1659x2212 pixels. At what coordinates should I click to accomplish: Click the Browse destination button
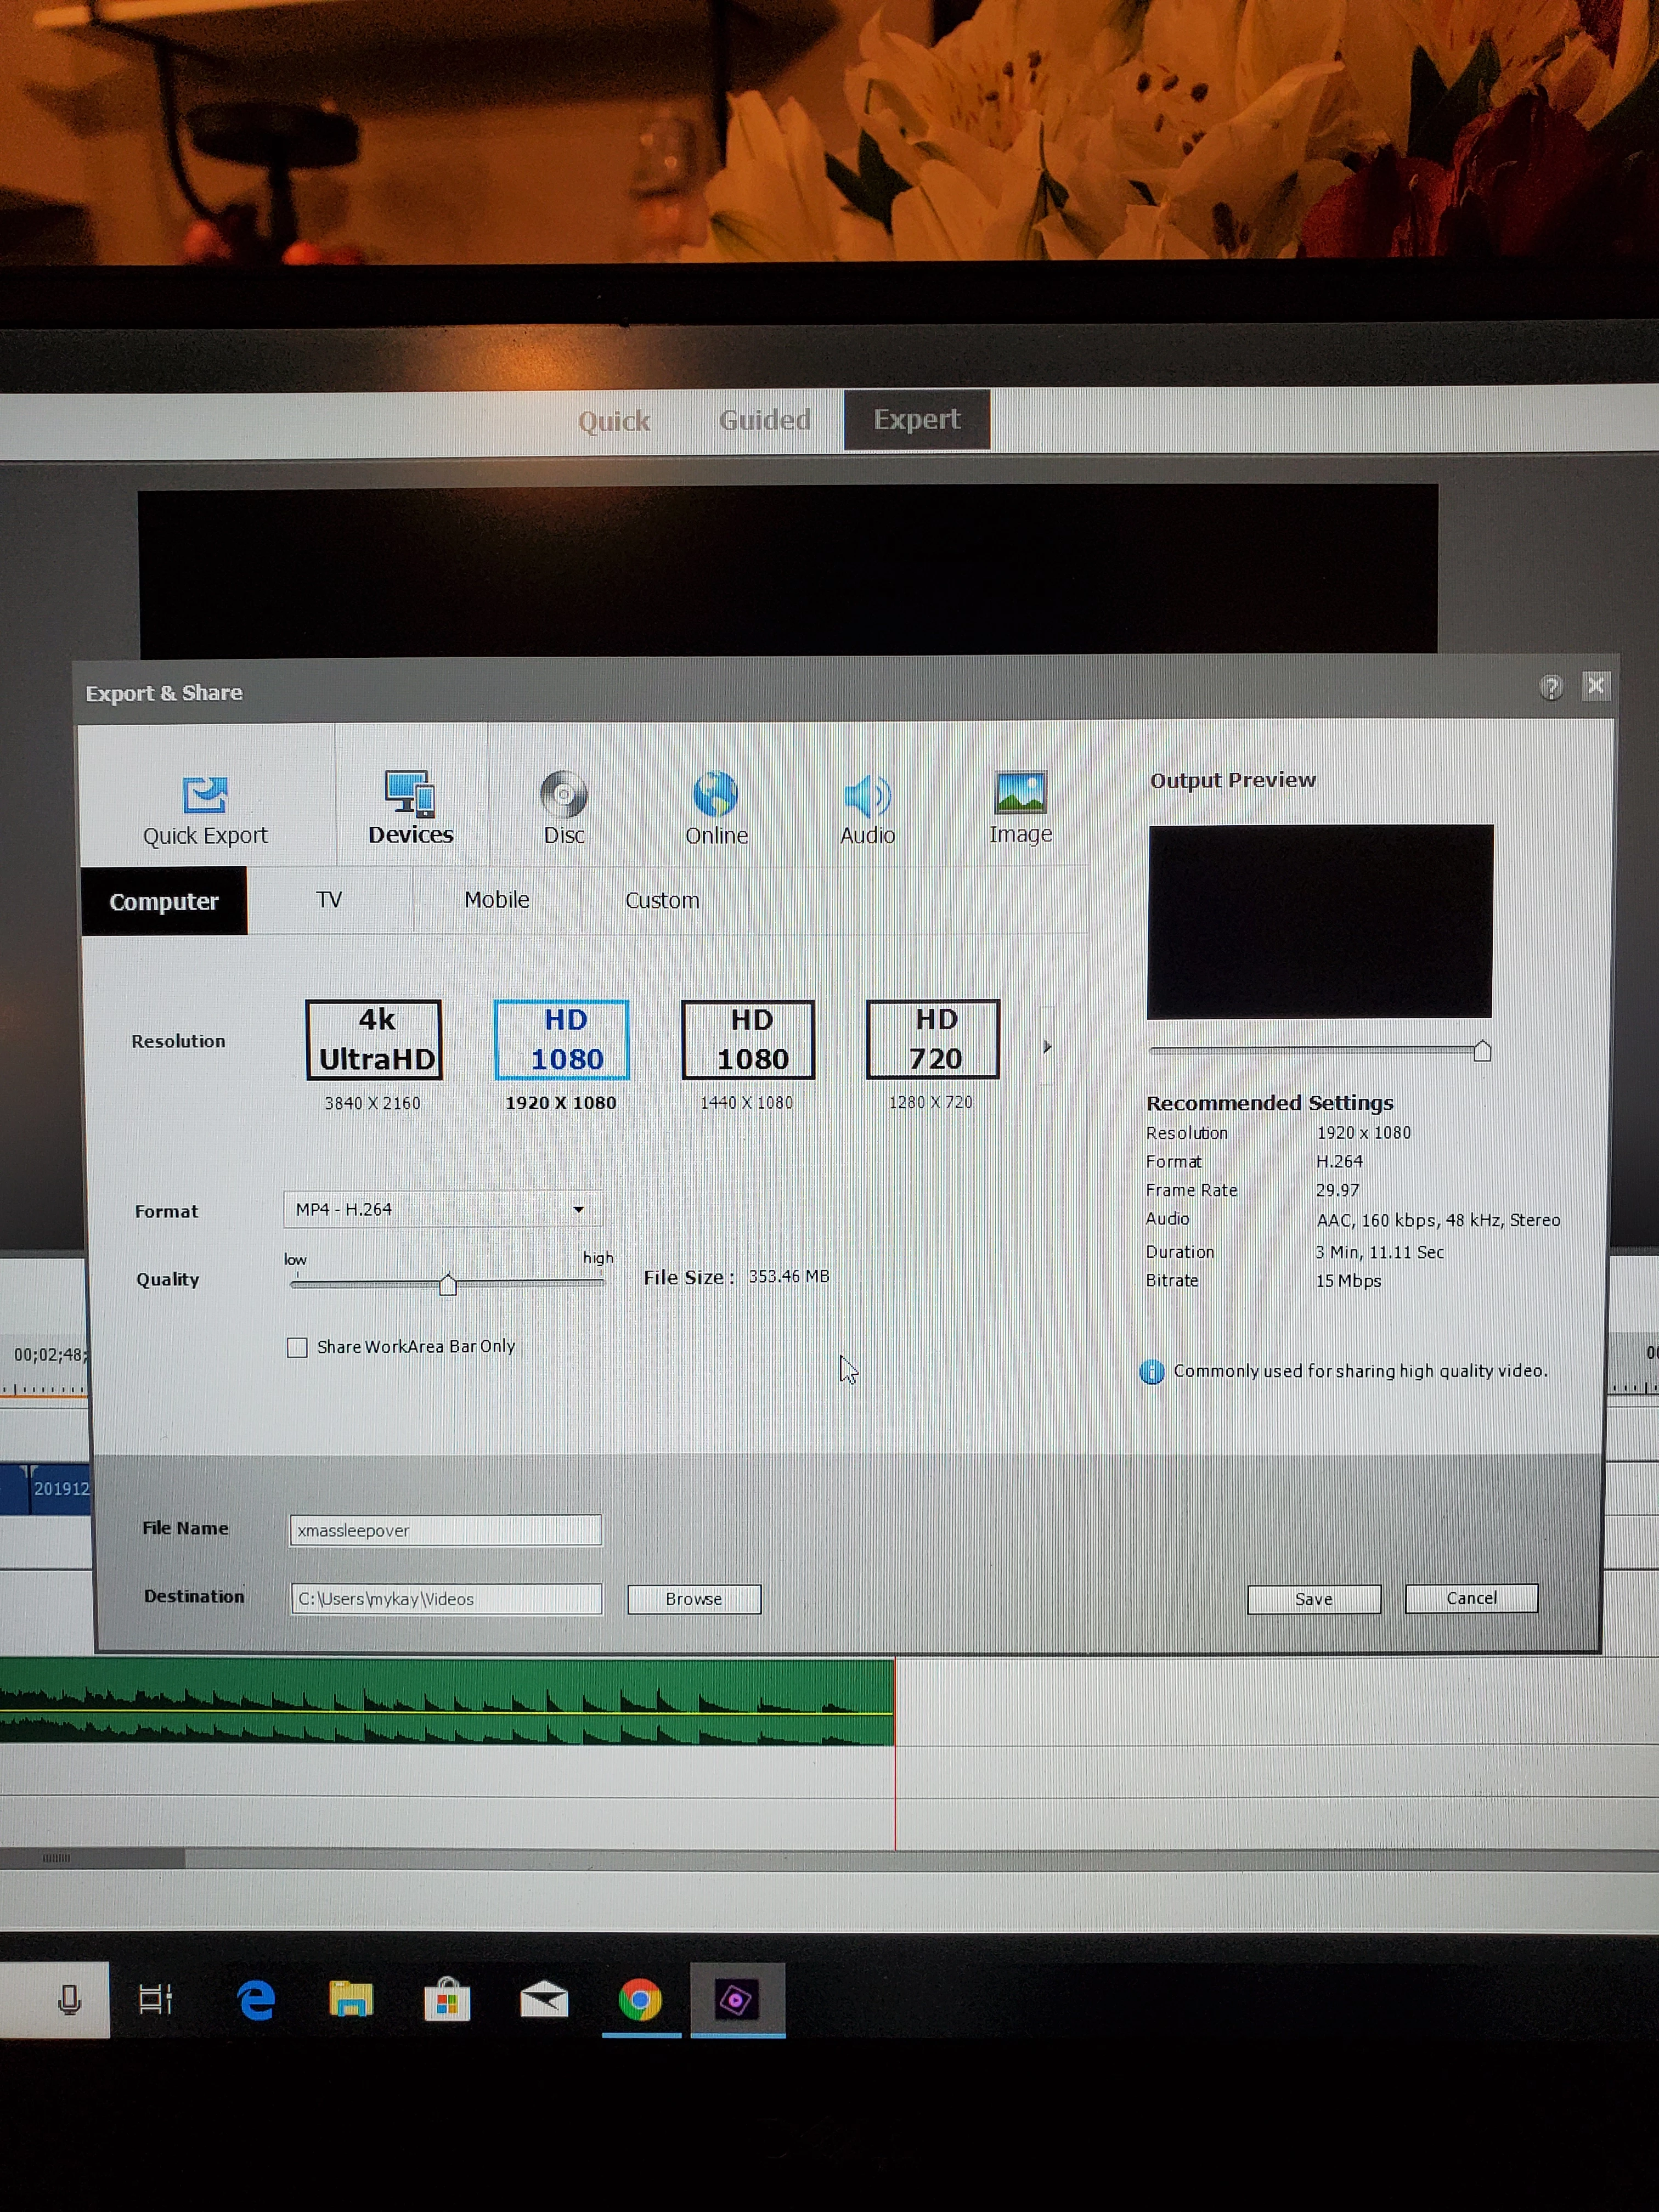coord(694,1598)
